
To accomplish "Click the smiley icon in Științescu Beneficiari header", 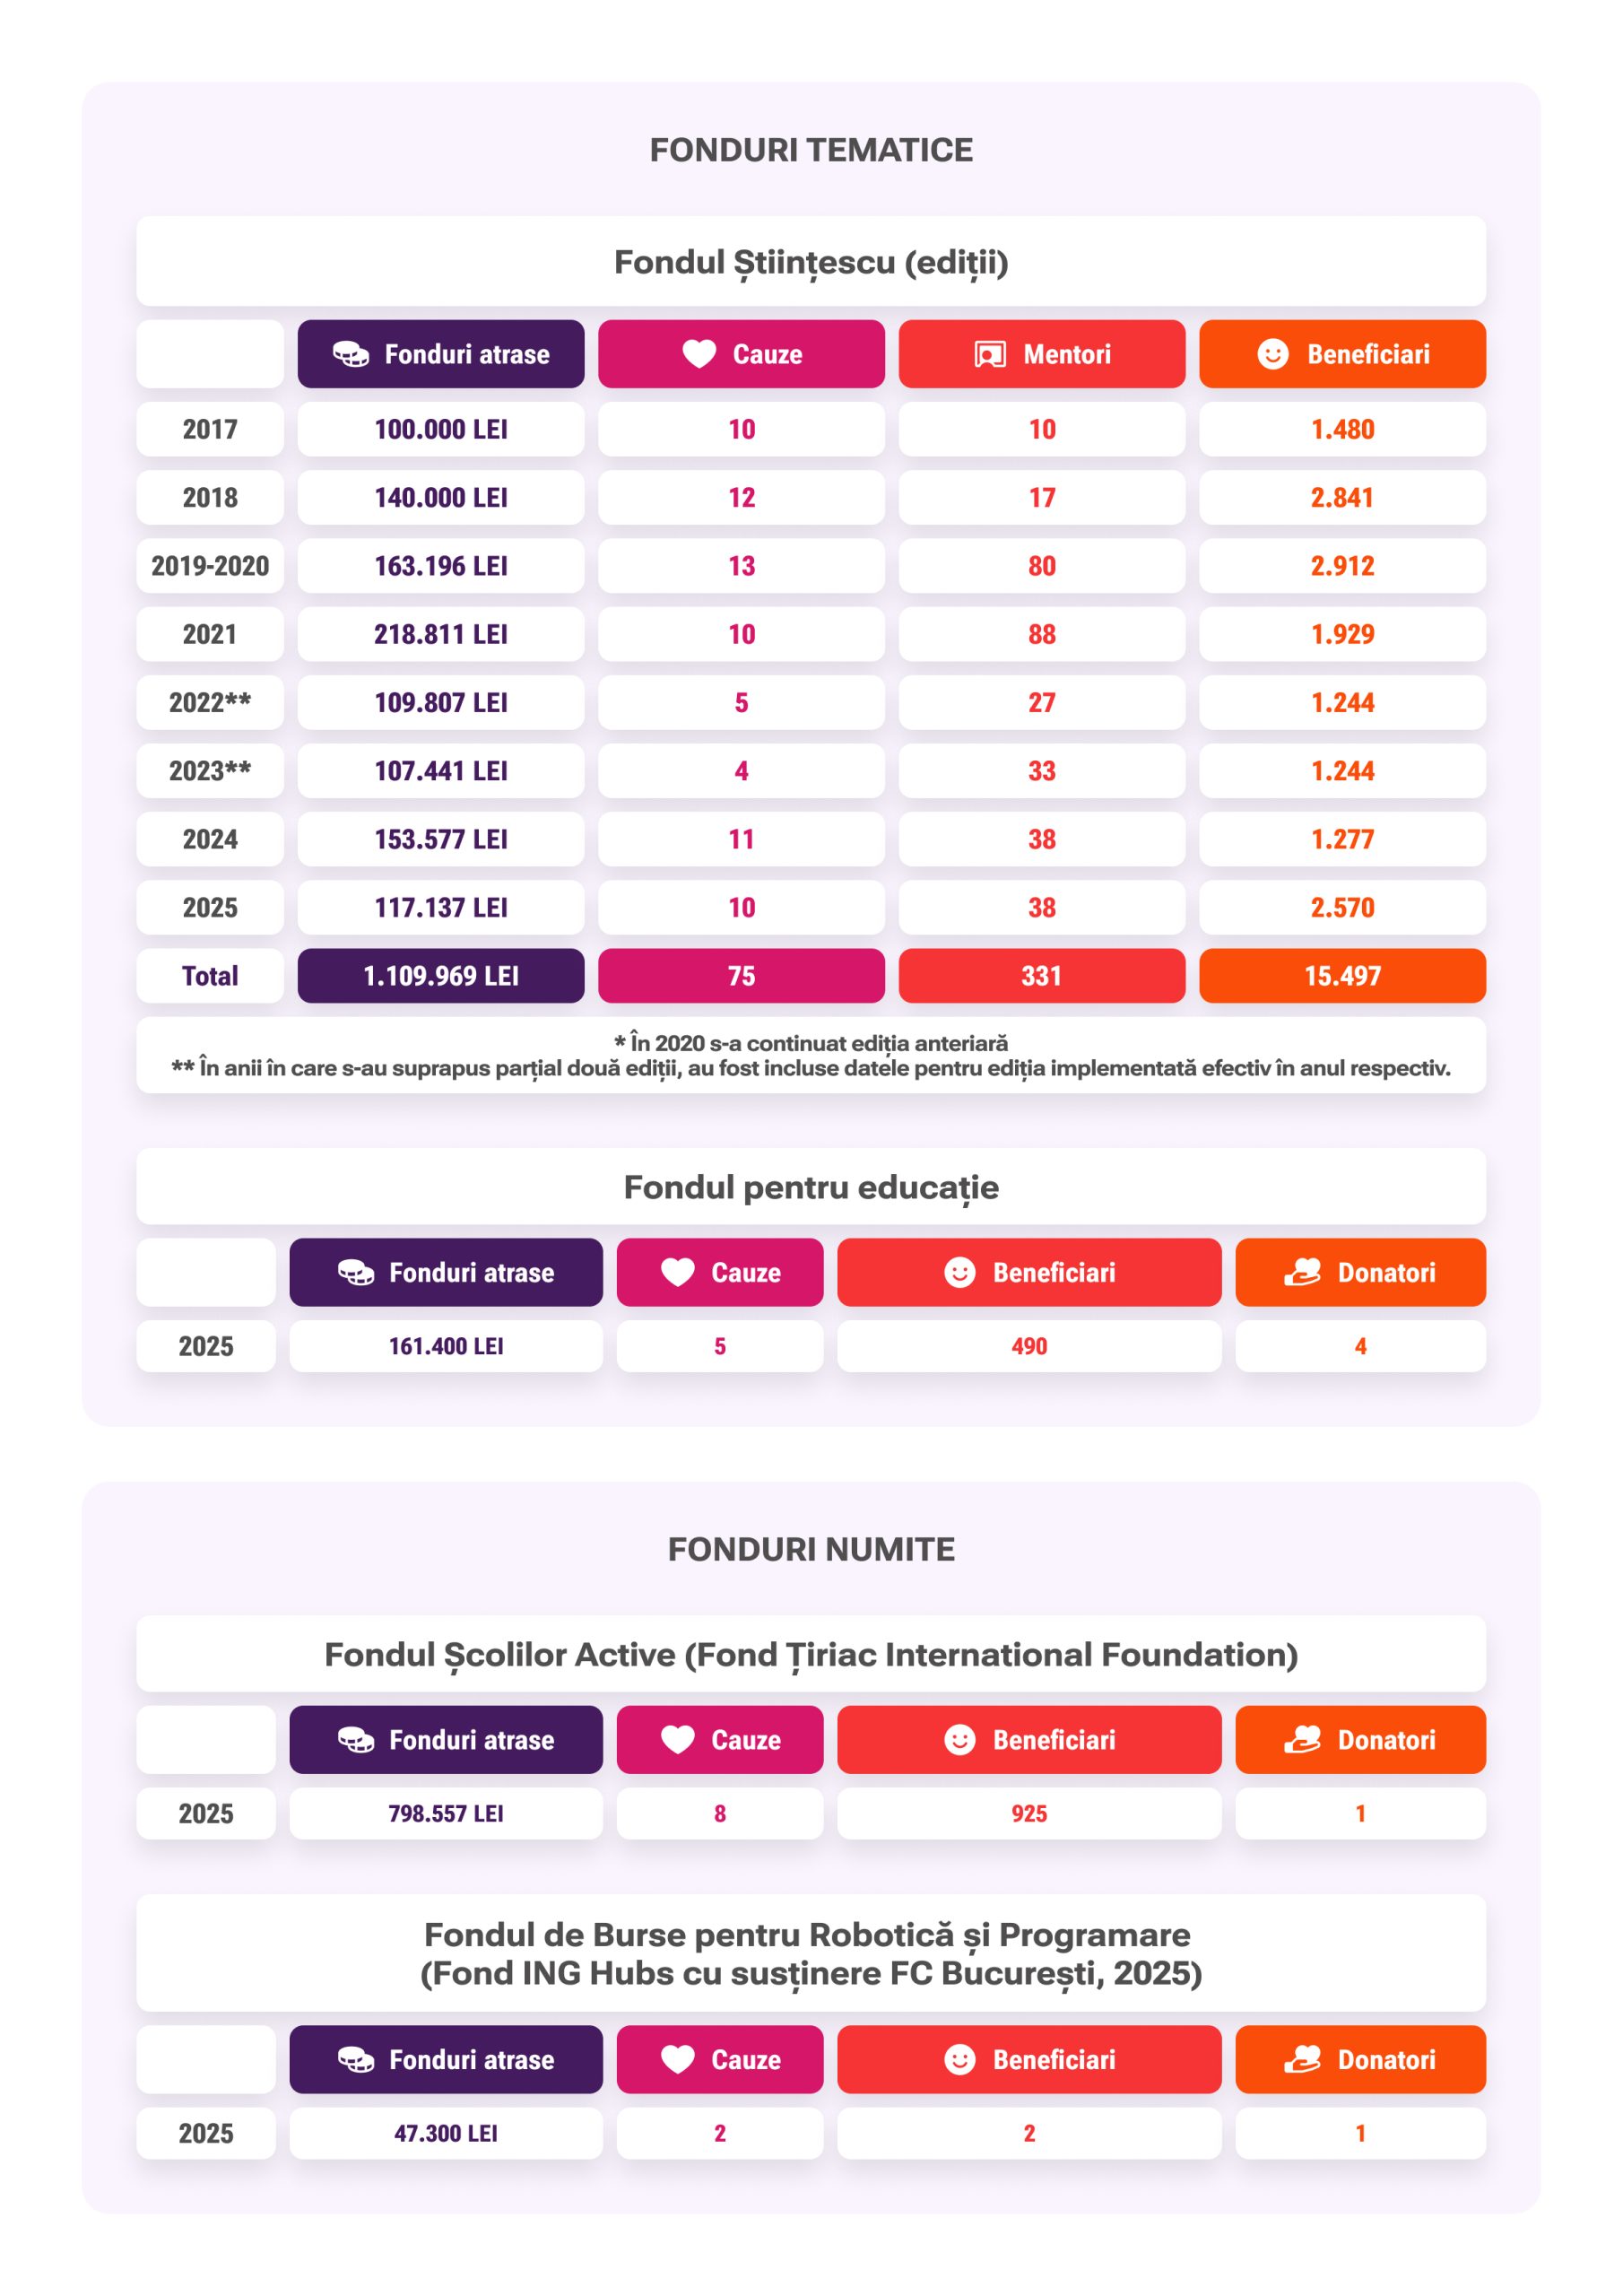I will [1272, 354].
